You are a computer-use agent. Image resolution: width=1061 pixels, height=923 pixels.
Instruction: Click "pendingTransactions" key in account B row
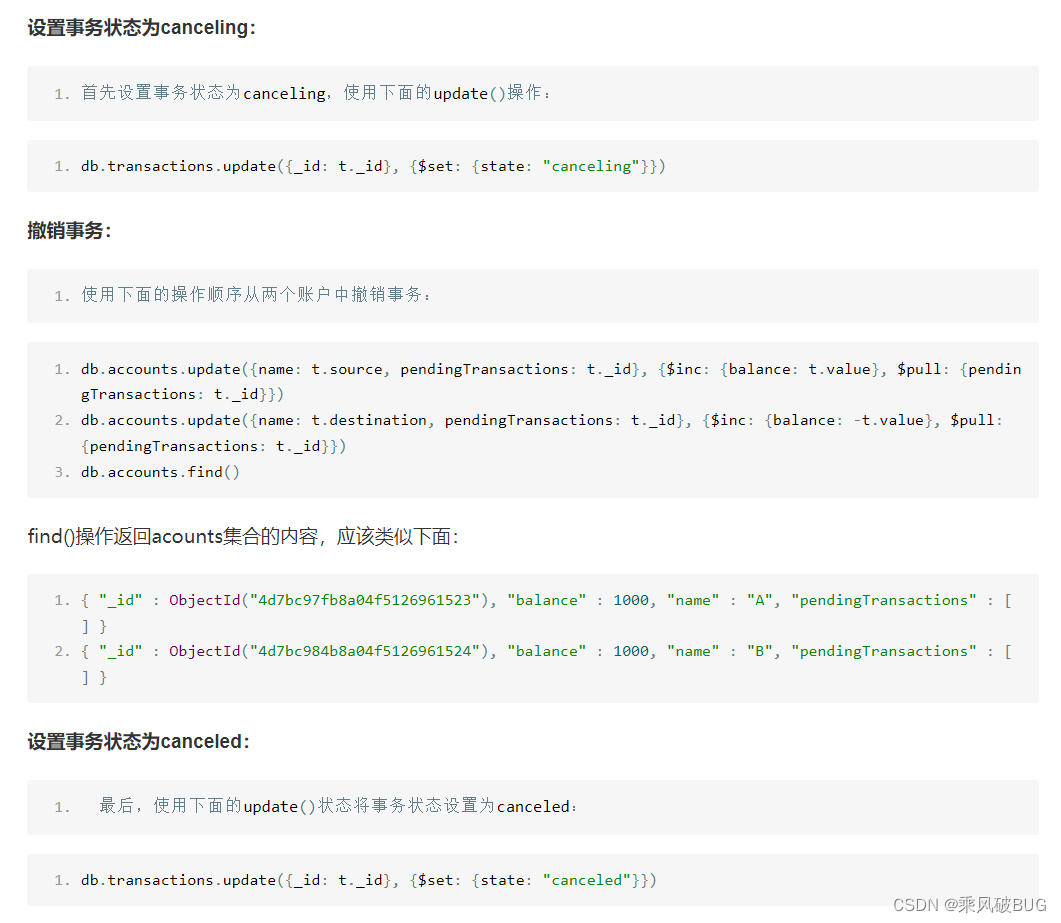coord(884,651)
